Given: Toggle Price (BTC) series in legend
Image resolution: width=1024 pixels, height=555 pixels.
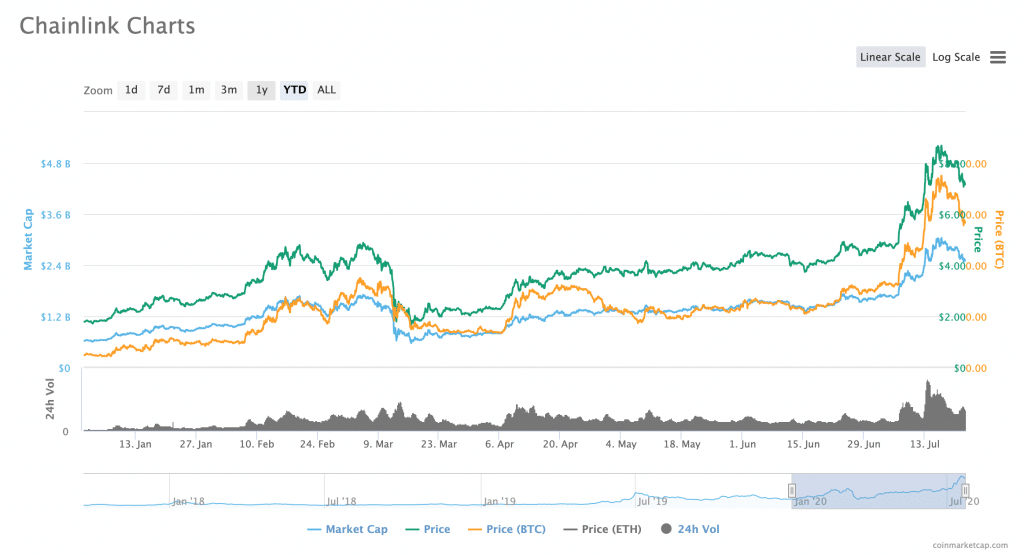Looking at the screenshot, I should 511,529.
